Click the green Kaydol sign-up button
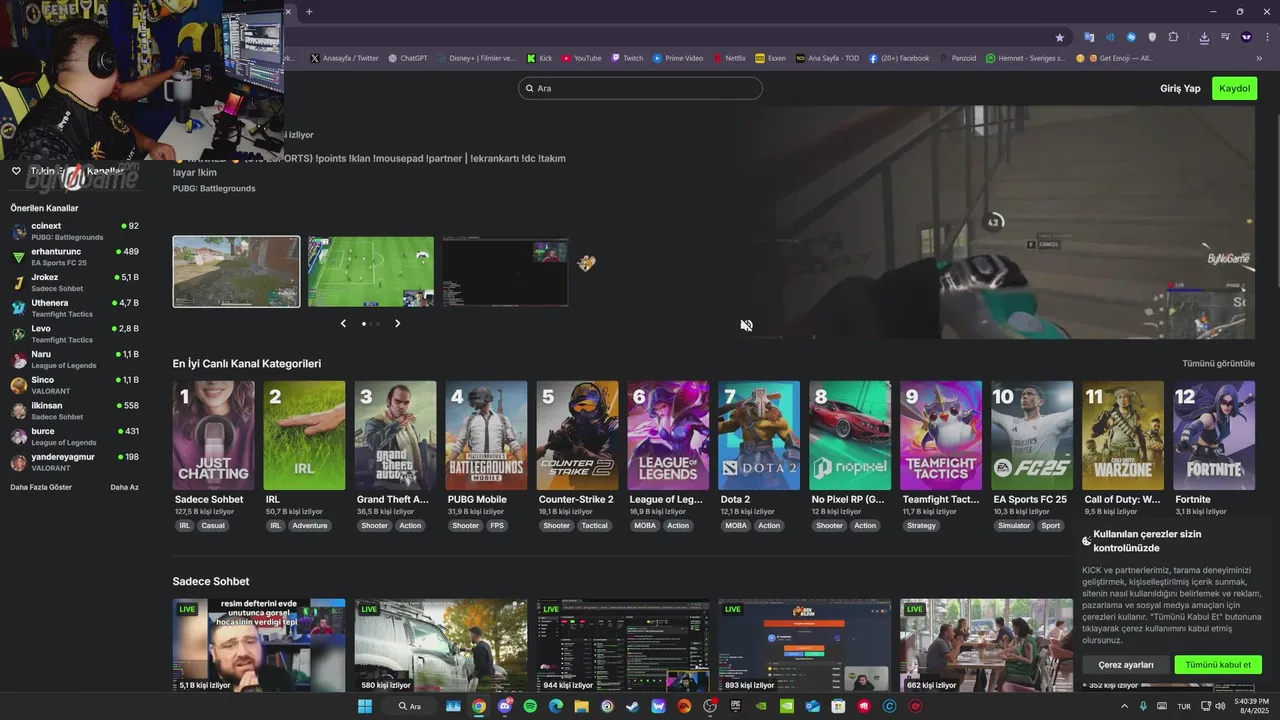The width and height of the screenshot is (1280, 720). point(1234,88)
